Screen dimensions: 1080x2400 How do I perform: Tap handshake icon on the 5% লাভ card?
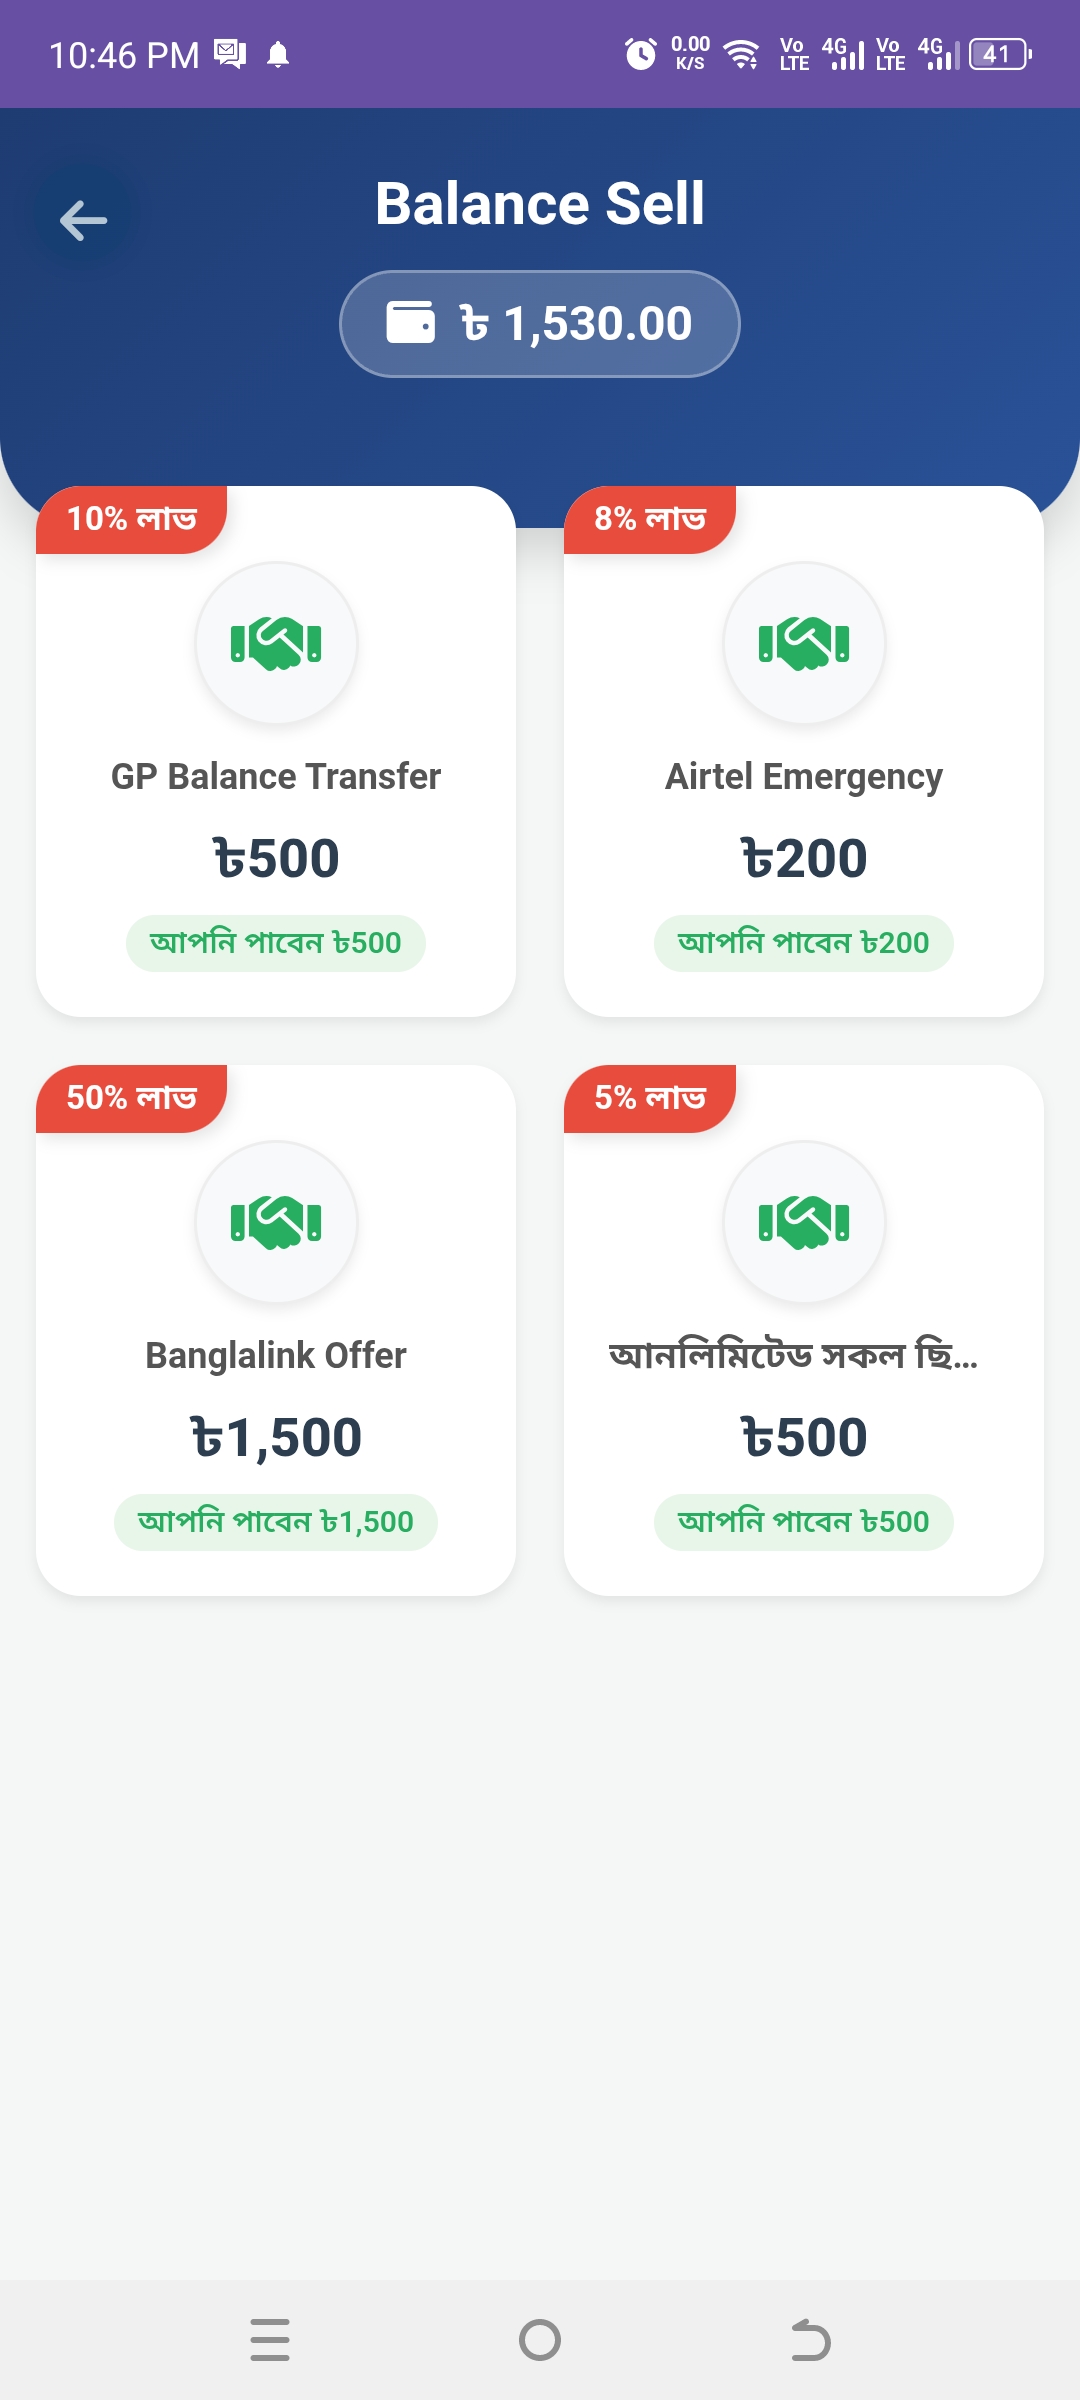click(804, 1222)
